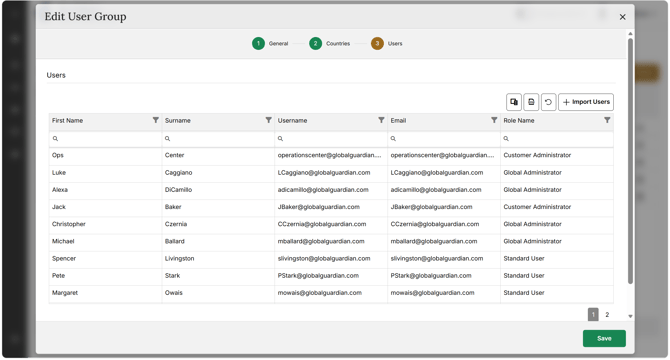Click the reset/refresh arrow icon
The height and width of the screenshot is (360, 670).
click(548, 102)
